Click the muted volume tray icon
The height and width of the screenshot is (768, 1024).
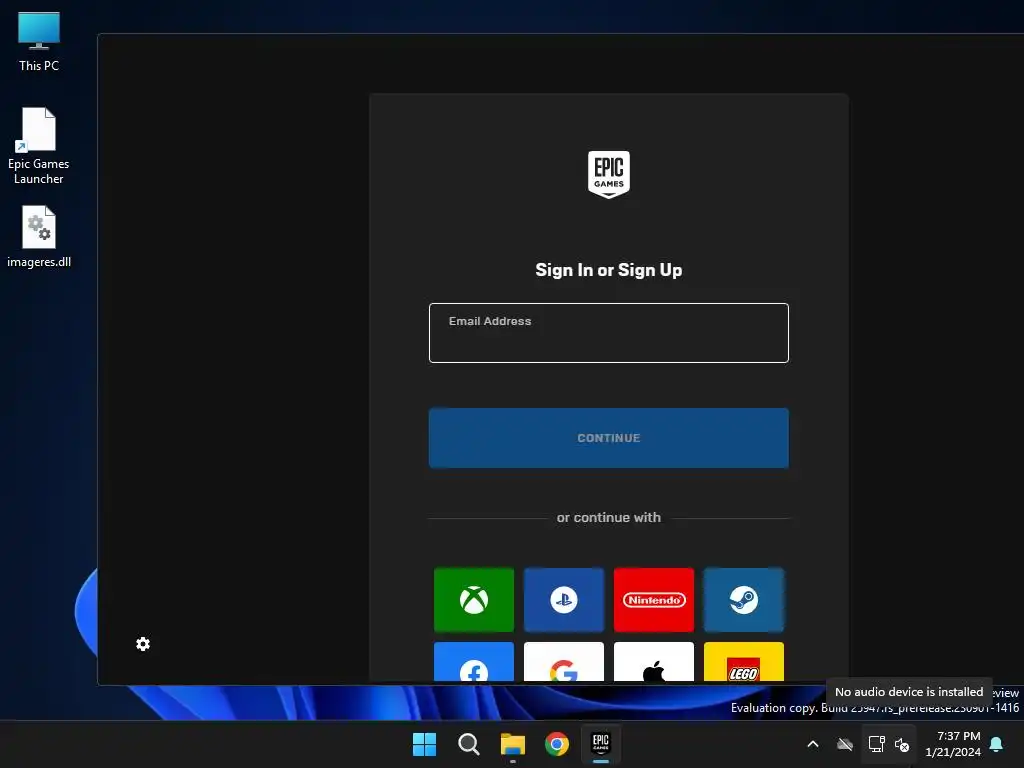tap(902, 744)
